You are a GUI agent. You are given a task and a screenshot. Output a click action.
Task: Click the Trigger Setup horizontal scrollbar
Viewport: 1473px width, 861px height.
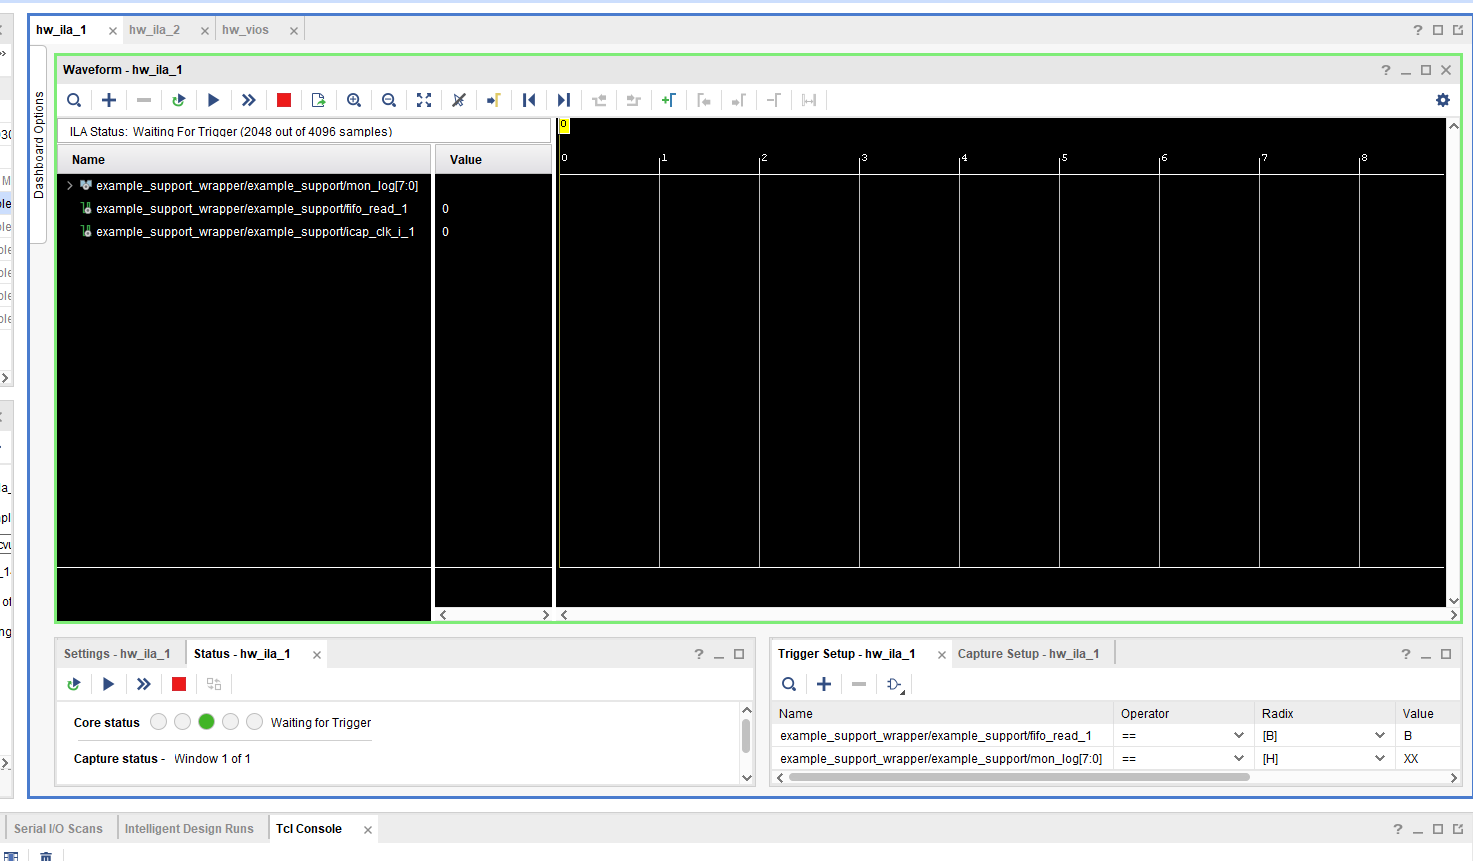1018,777
